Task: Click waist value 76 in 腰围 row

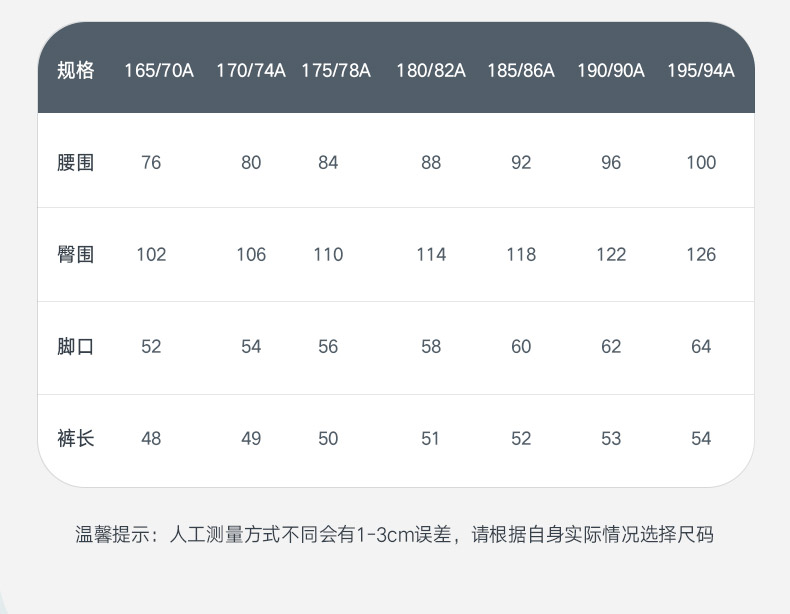Action: pyautogui.click(x=151, y=162)
